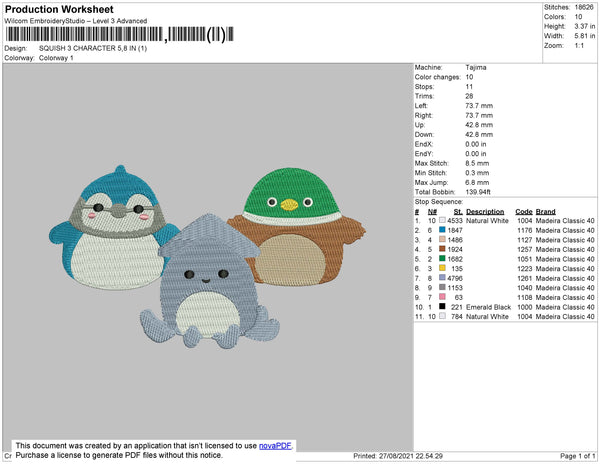Pick the brown swatch code 1257
The height and width of the screenshot is (464, 600).
pyautogui.click(x=442, y=249)
